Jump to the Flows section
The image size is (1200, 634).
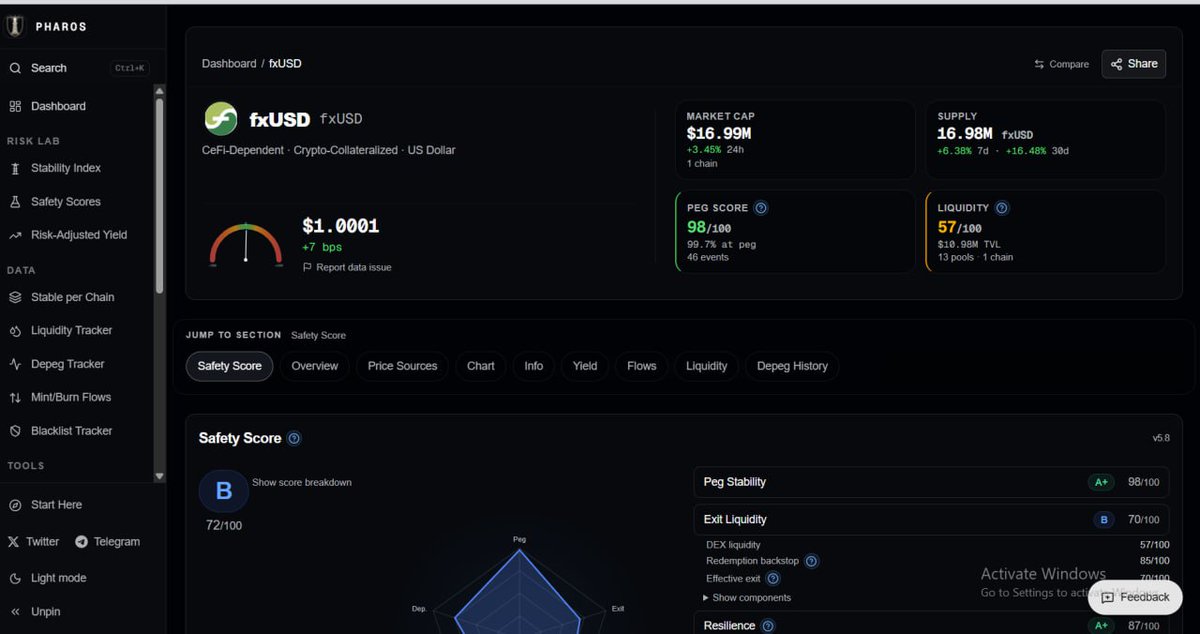(x=642, y=366)
